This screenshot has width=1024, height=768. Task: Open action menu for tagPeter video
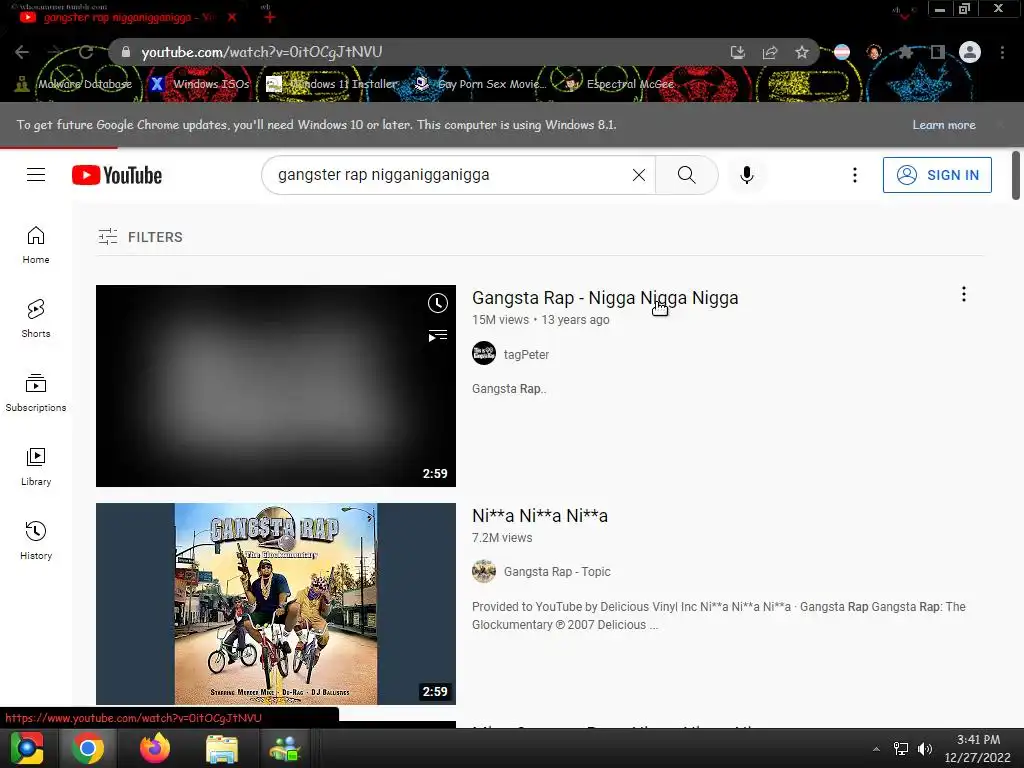[x=963, y=294]
